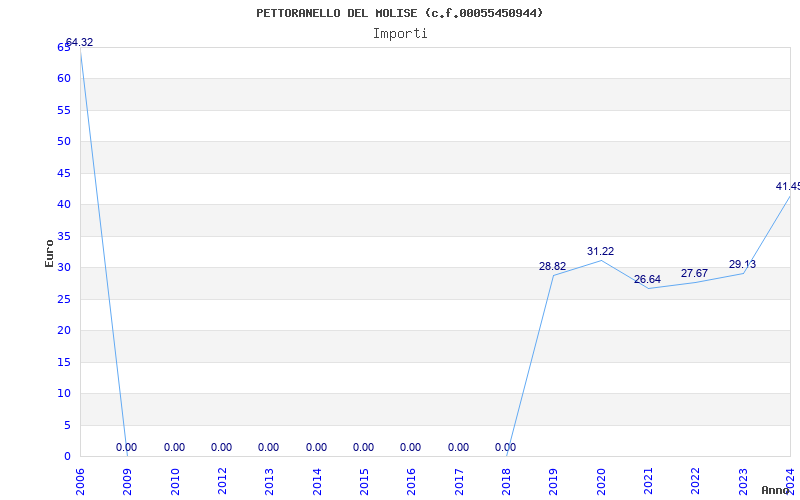Select the 64.32 data label

[x=80, y=42]
